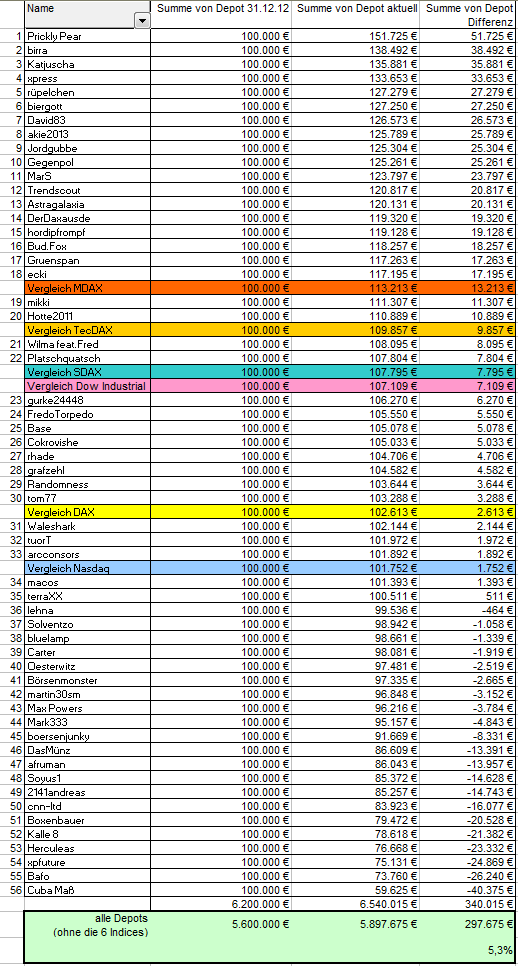Select the 'Vergleich TecDAX' cell
The image size is (518, 966).
tap(87, 330)
